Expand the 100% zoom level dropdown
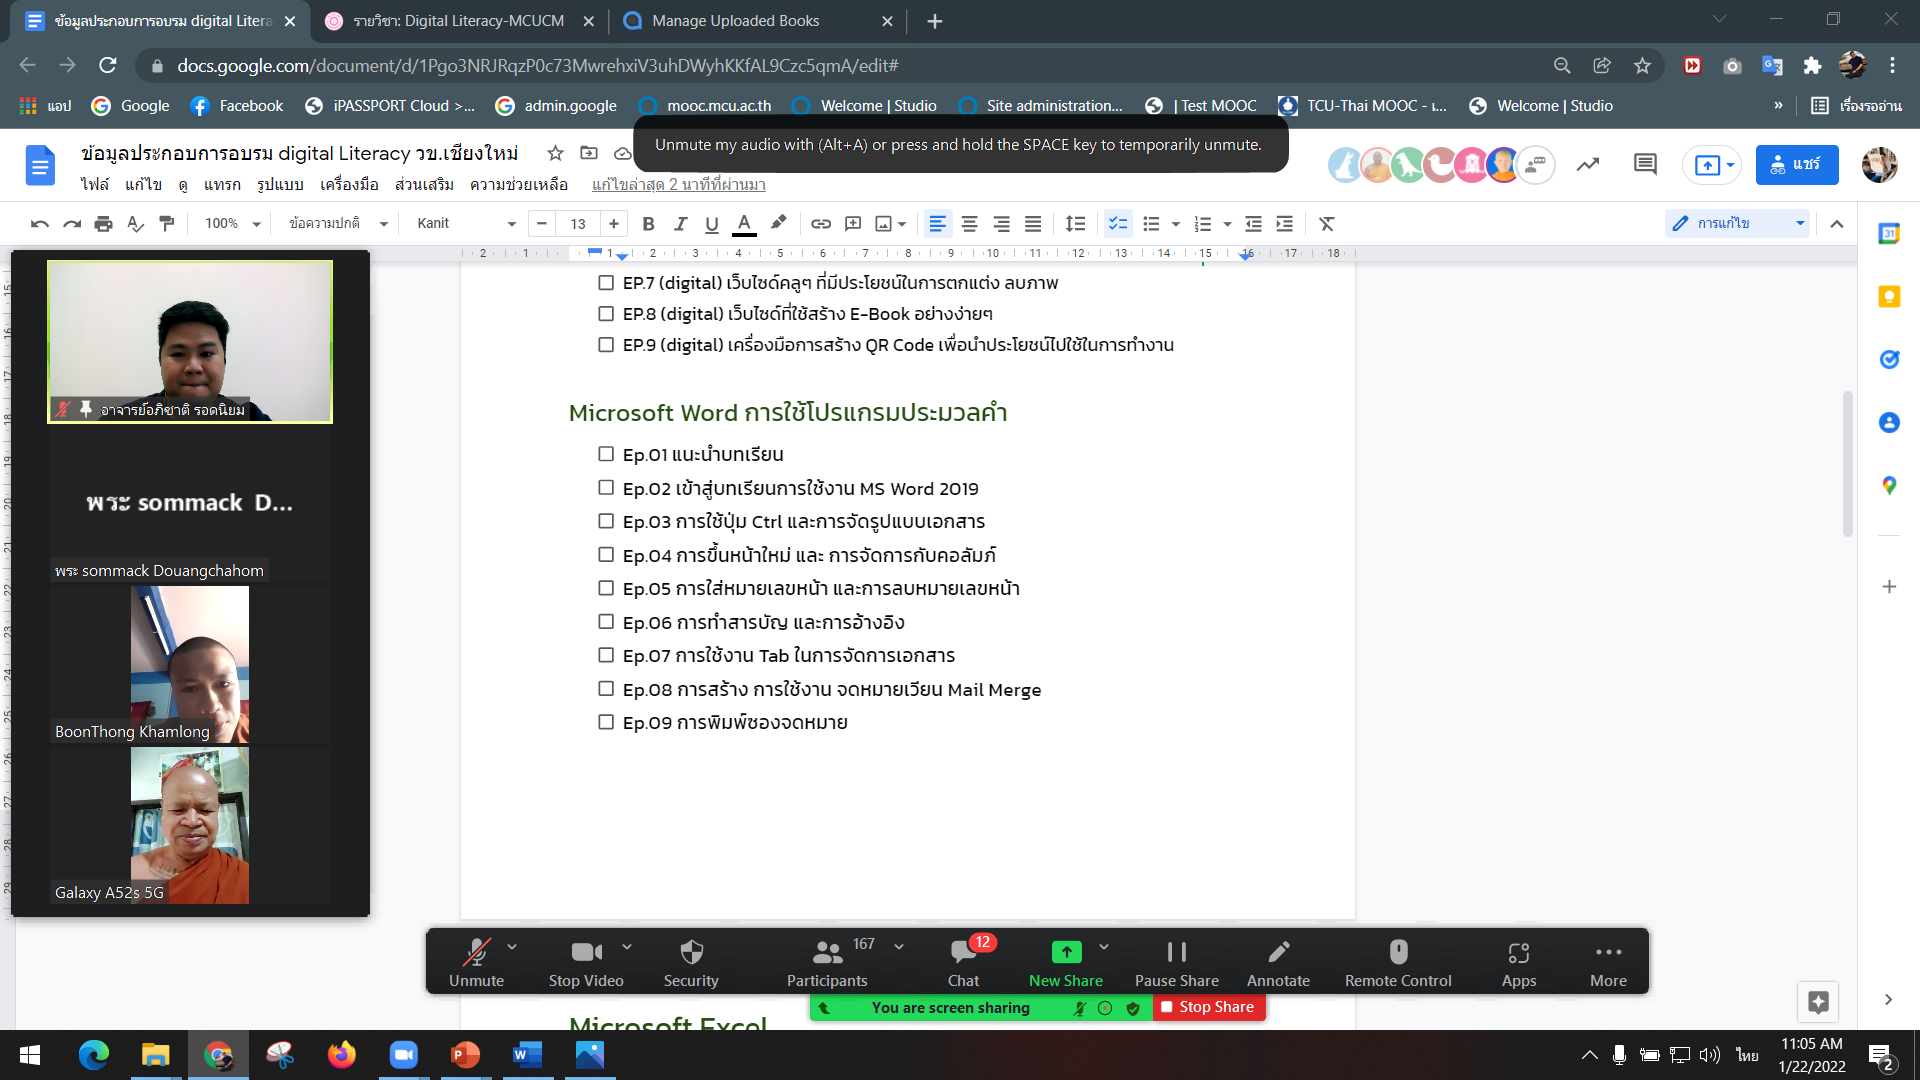The height and width of the screenshot is (1080, 1920). [x=232, y=224]
